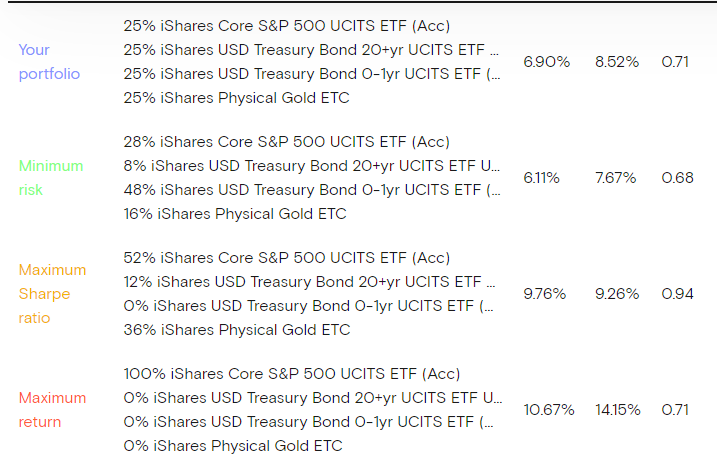Select 25% iShares Physical Gold ETC line

(236, 98)
